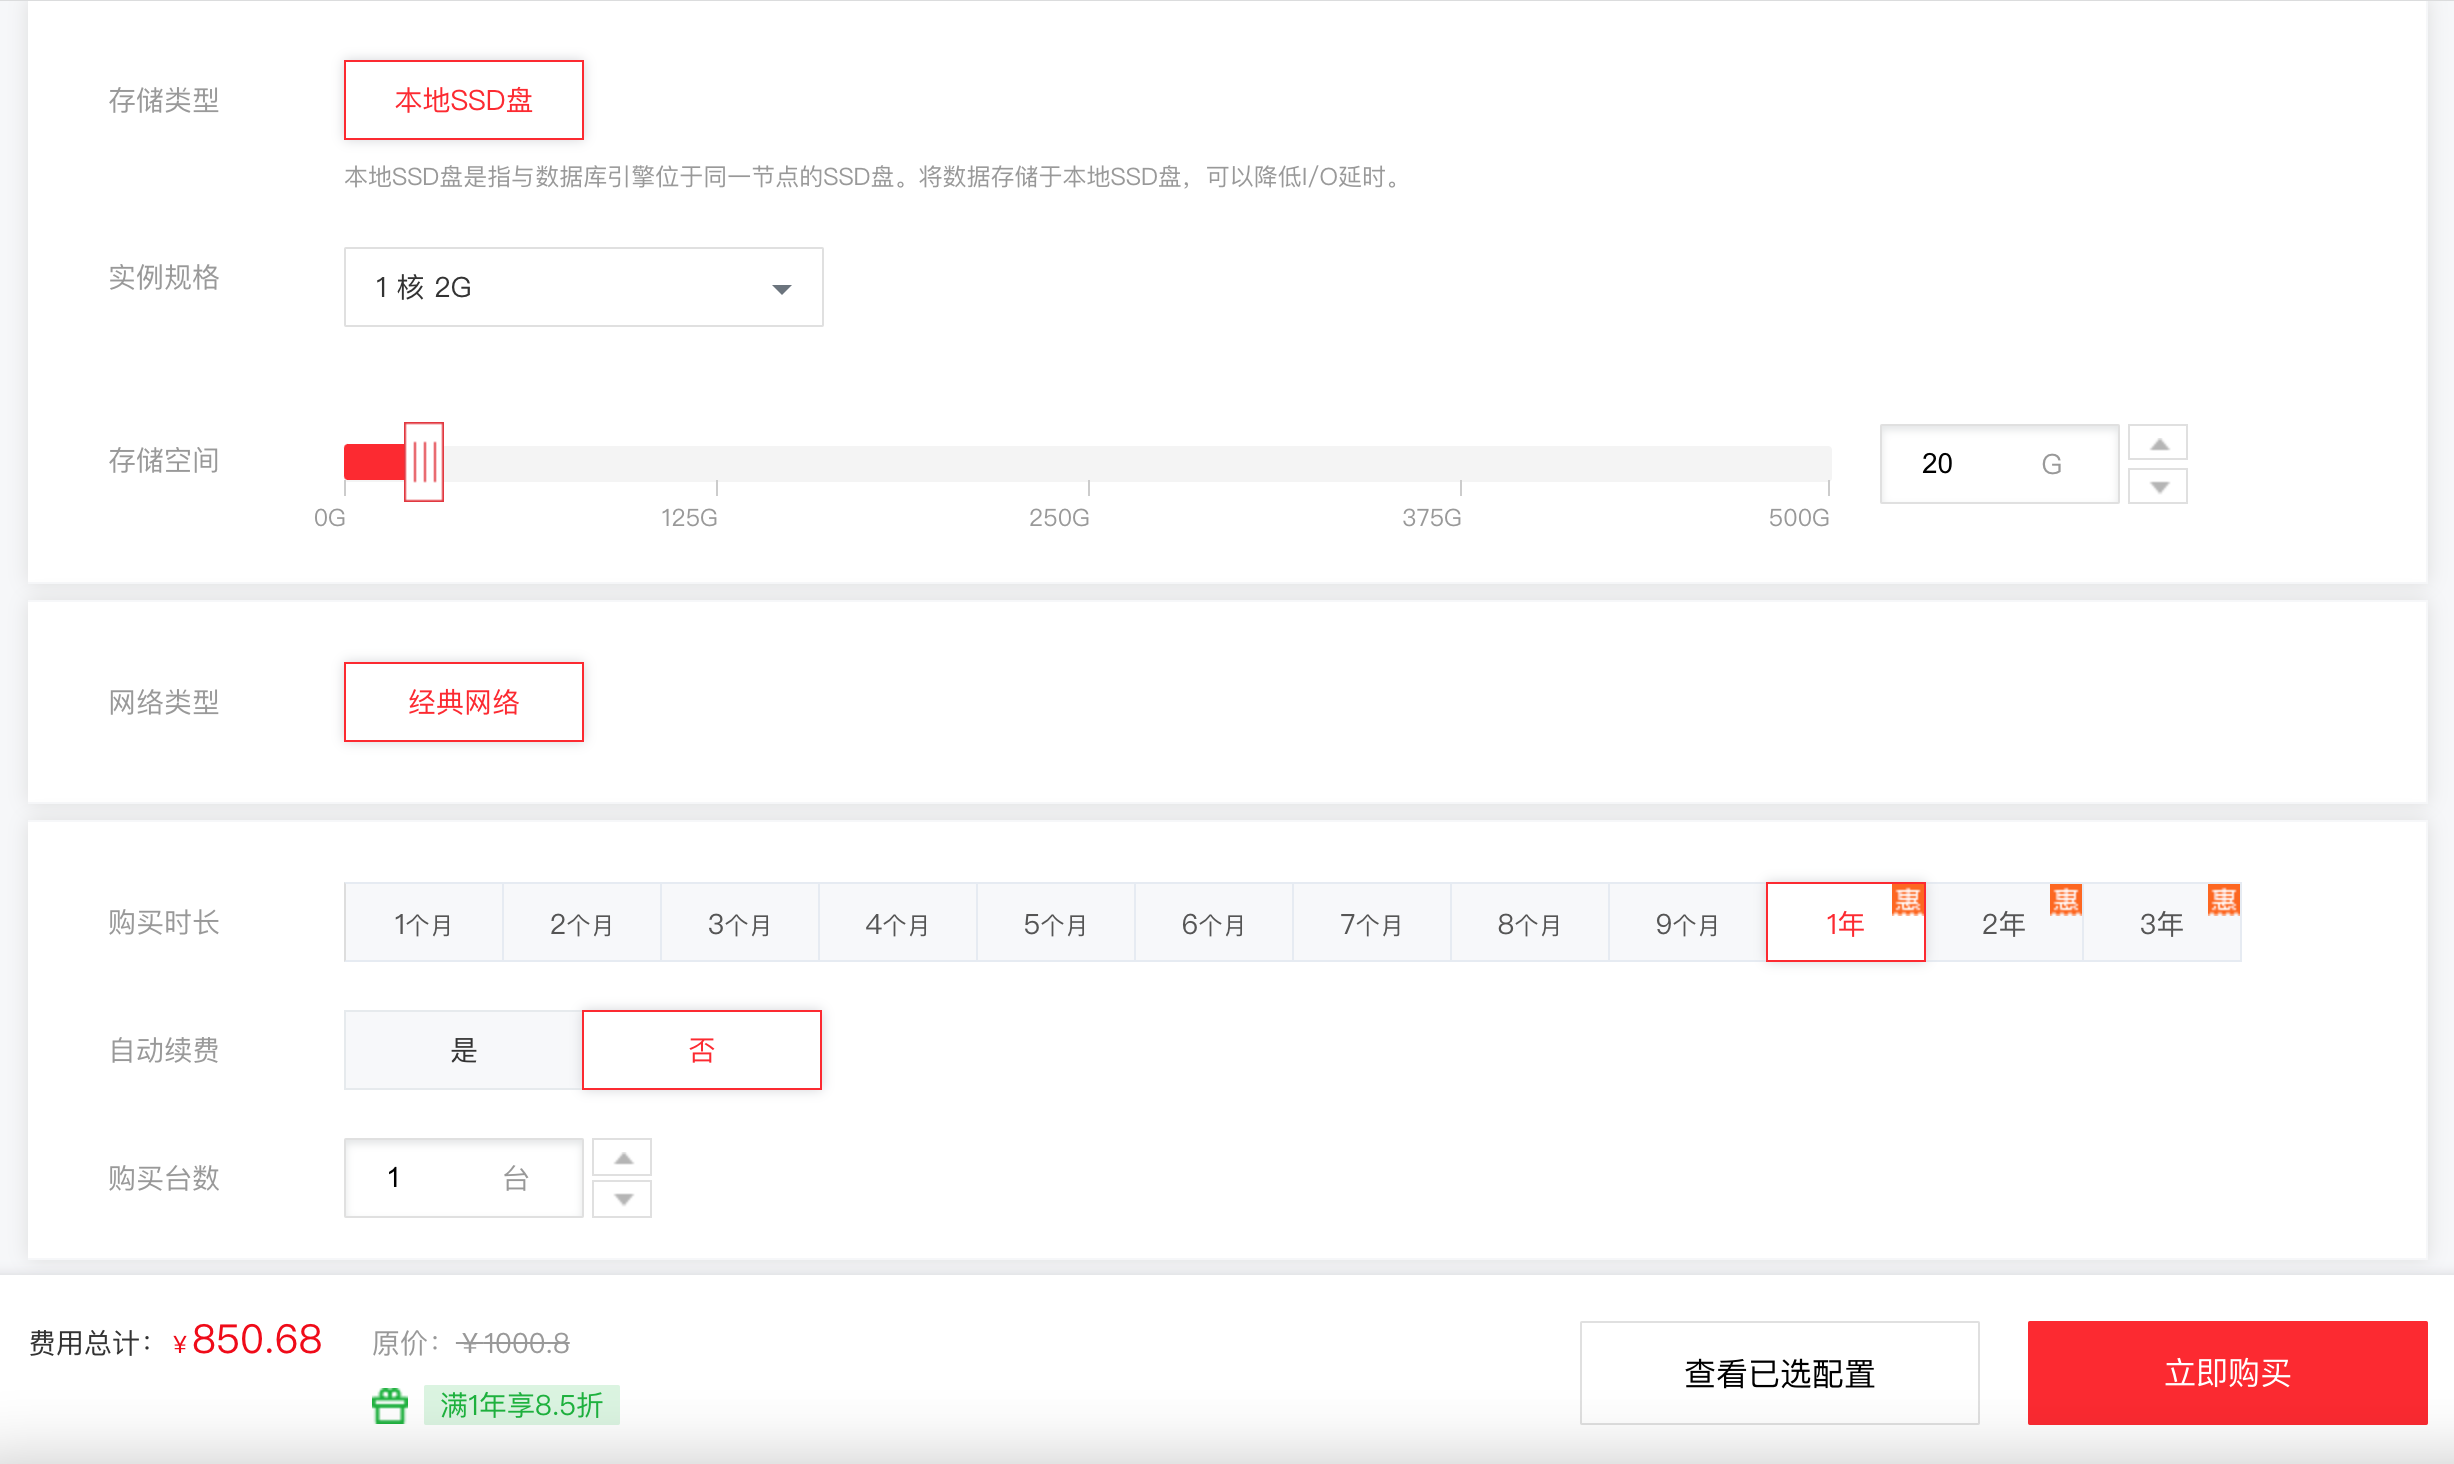Choose 4个月 purchase duration

pyautogui.click(x=898, y=923)
